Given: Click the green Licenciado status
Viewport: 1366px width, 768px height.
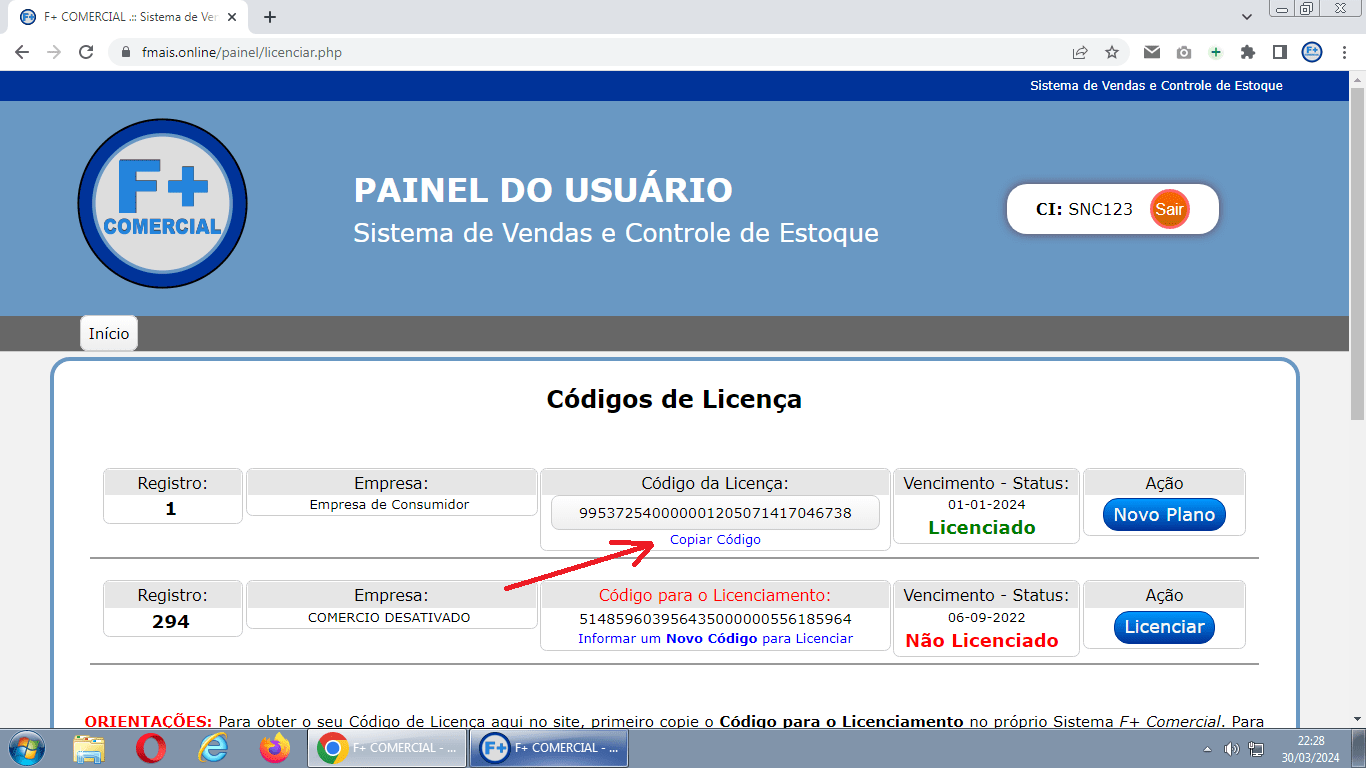Looking at the screenshot, I should coord(982,528).
